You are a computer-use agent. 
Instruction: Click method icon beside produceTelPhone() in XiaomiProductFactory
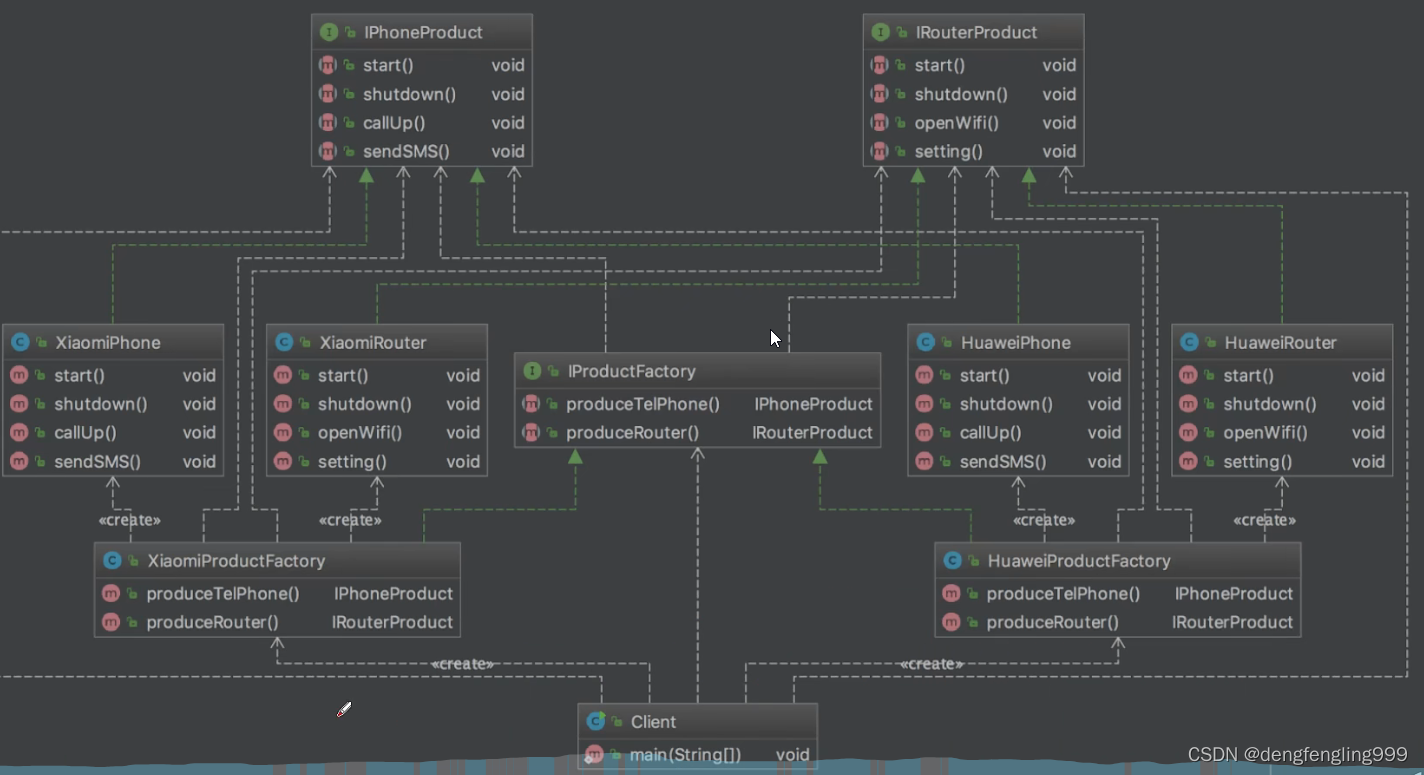click(x=111, y=594)
